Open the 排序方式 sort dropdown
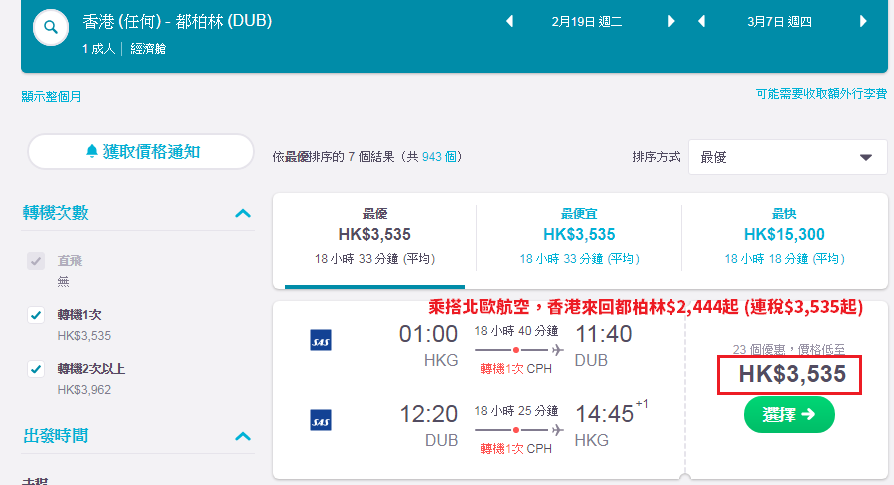 point(787,157)
